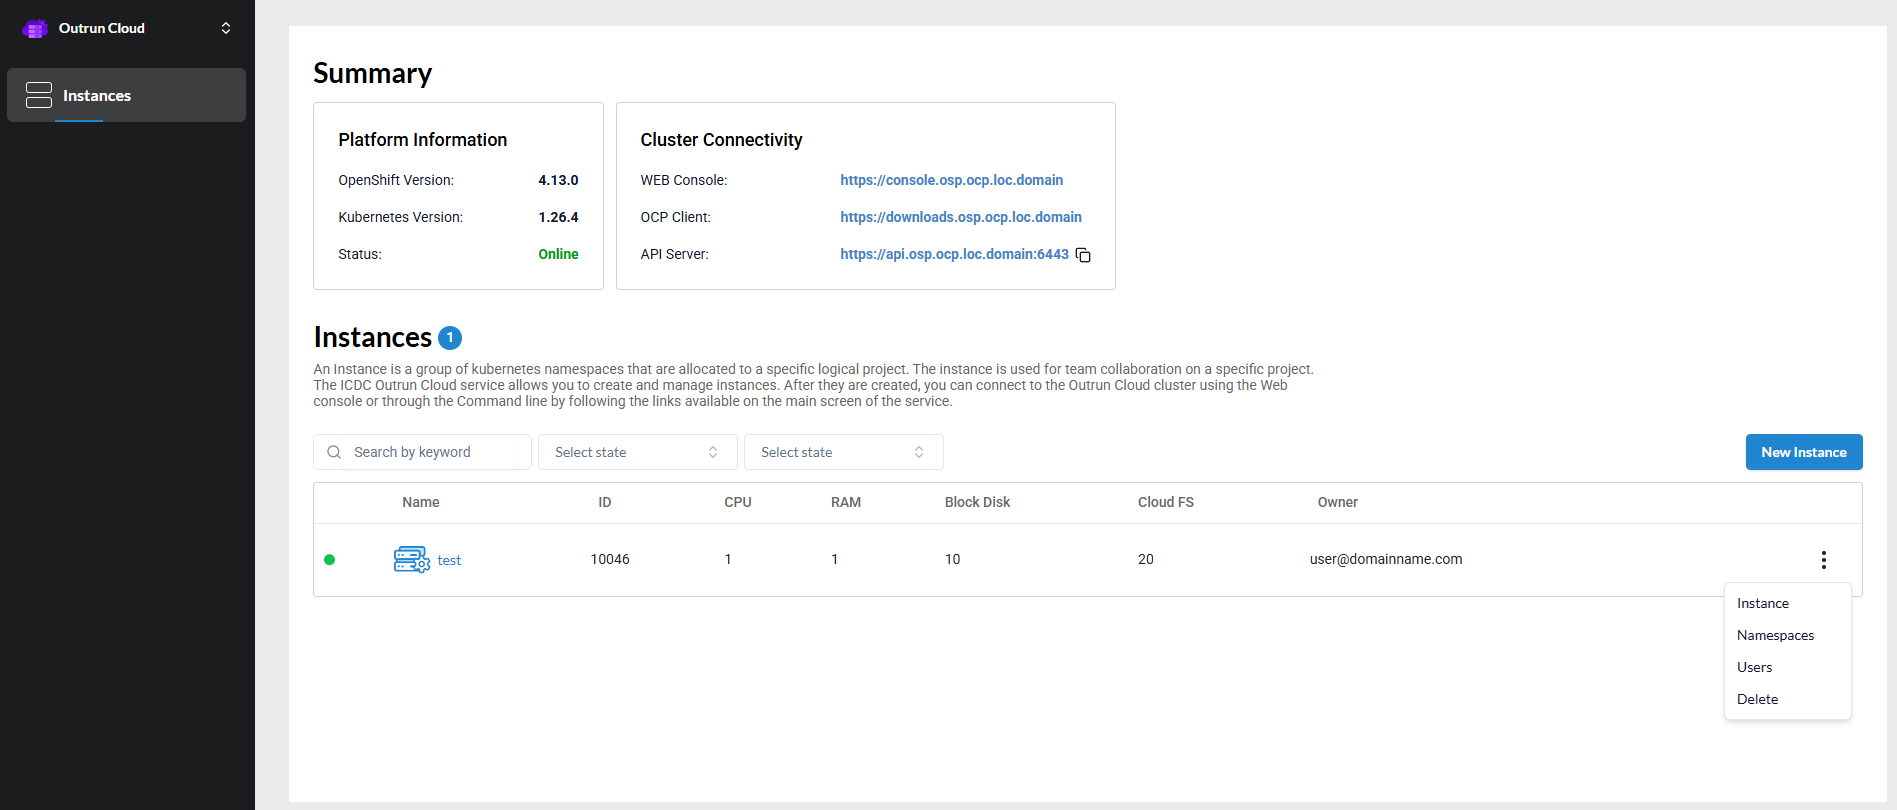
Task: Click the Outrun Cloud logo icon
Action: tap(35, 29)
